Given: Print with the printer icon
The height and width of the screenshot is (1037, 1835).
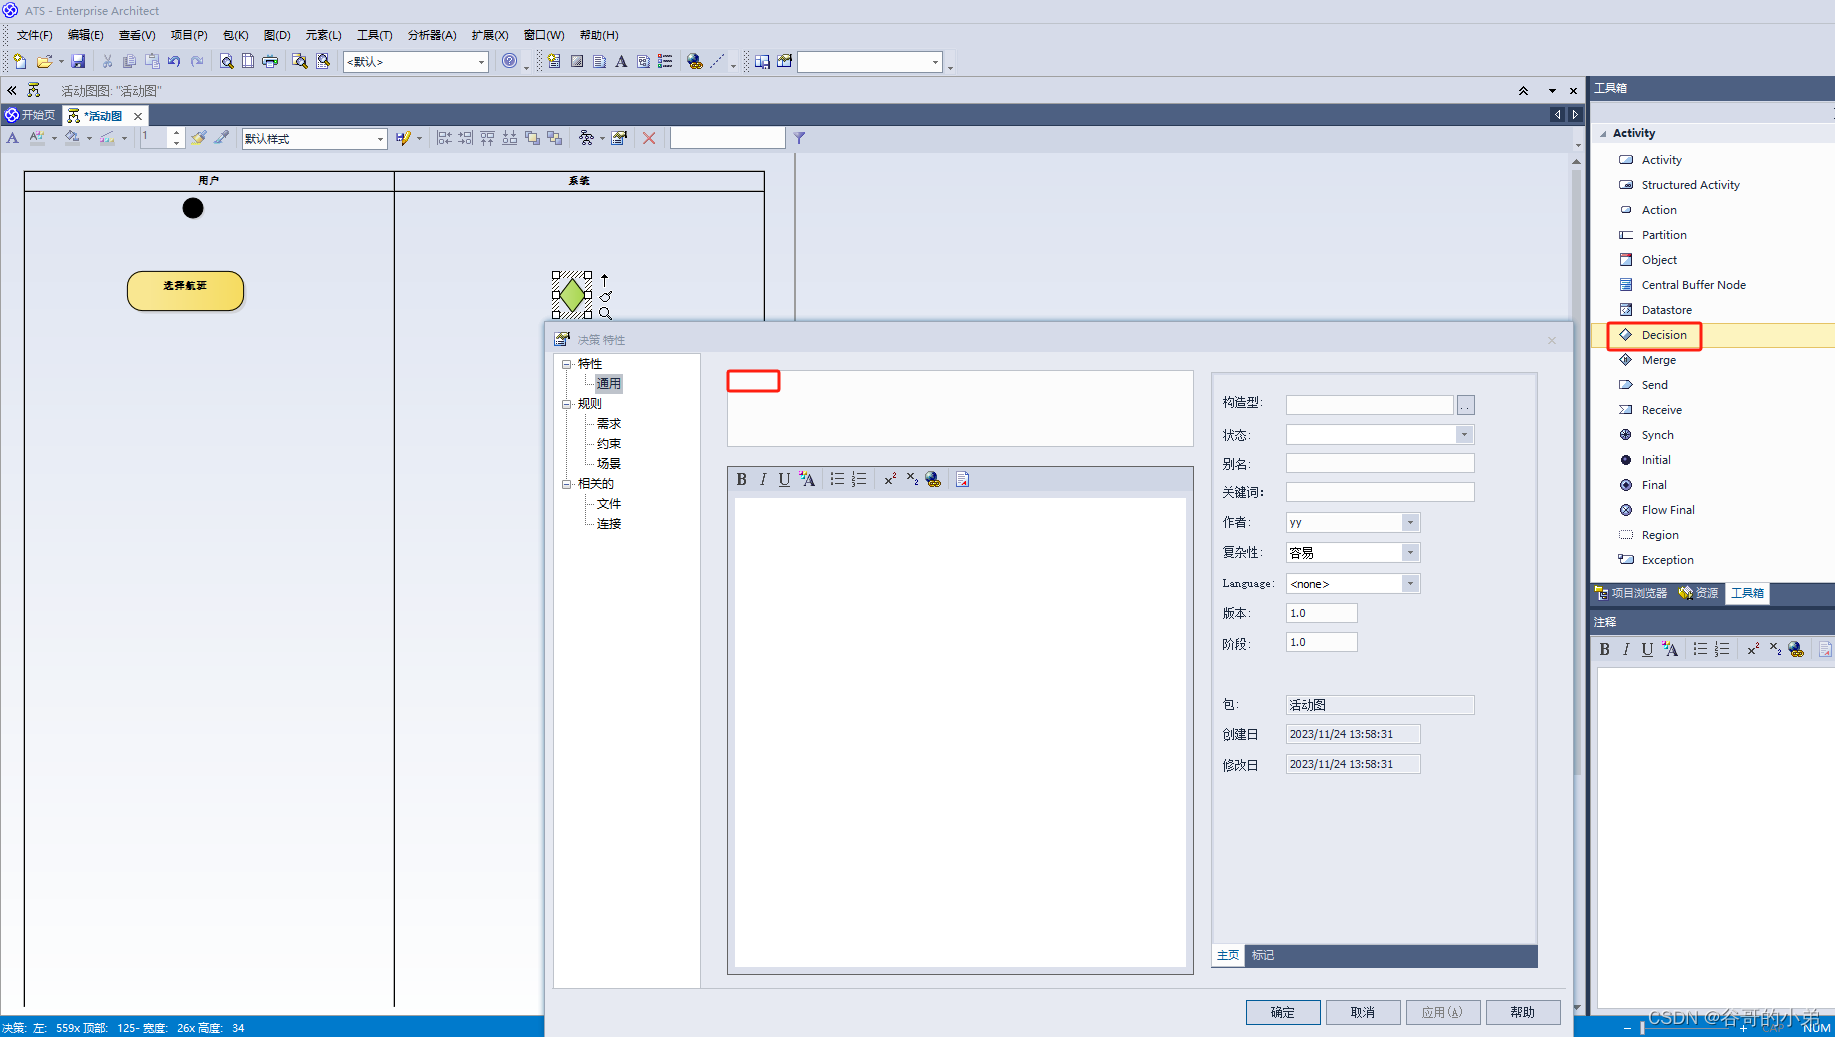Looking at the screenshot, I should click(270, 61).
